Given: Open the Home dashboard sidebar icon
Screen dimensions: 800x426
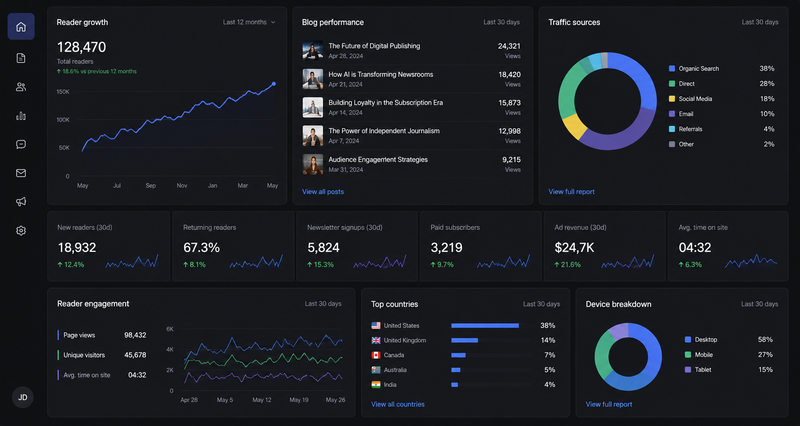Looking at the screenshot, I should tap(21, 27).
